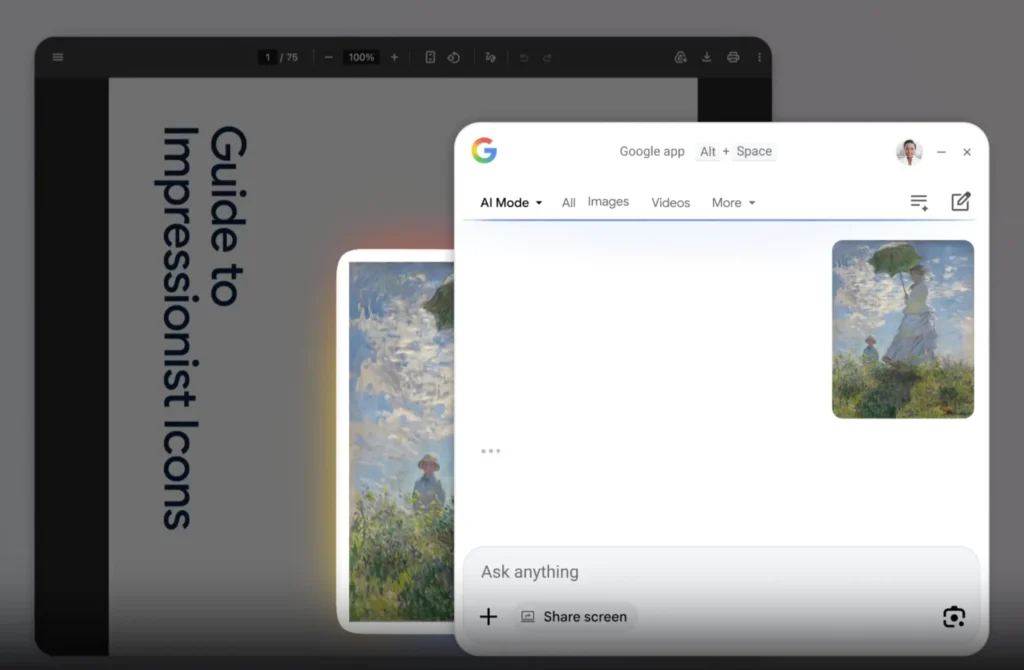Screen dimensions: 1024x670
Task: Open the Monet painting thumbnail in chat
Action: click(902, 329)
